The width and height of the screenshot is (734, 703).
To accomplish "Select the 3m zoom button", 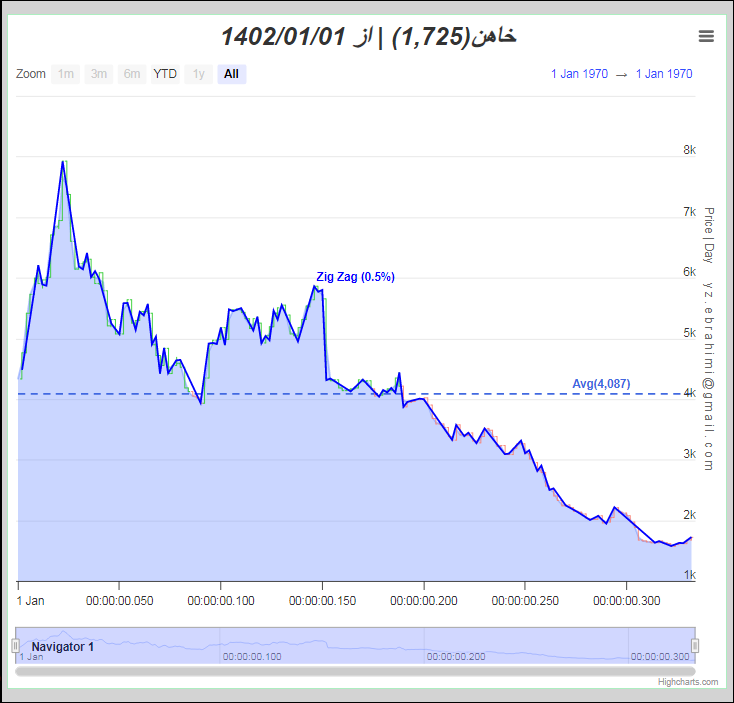I will 99,74.
